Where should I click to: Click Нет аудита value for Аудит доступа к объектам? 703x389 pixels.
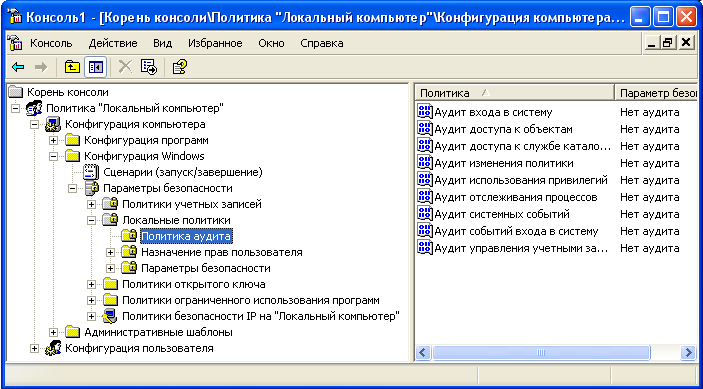(x=650, y=130)
